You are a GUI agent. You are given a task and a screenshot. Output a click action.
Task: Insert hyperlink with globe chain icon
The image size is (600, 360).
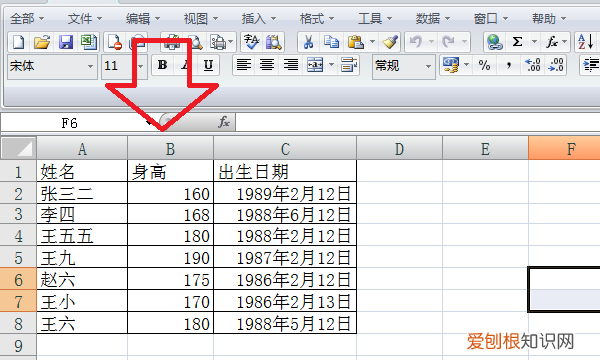(494, 42)
